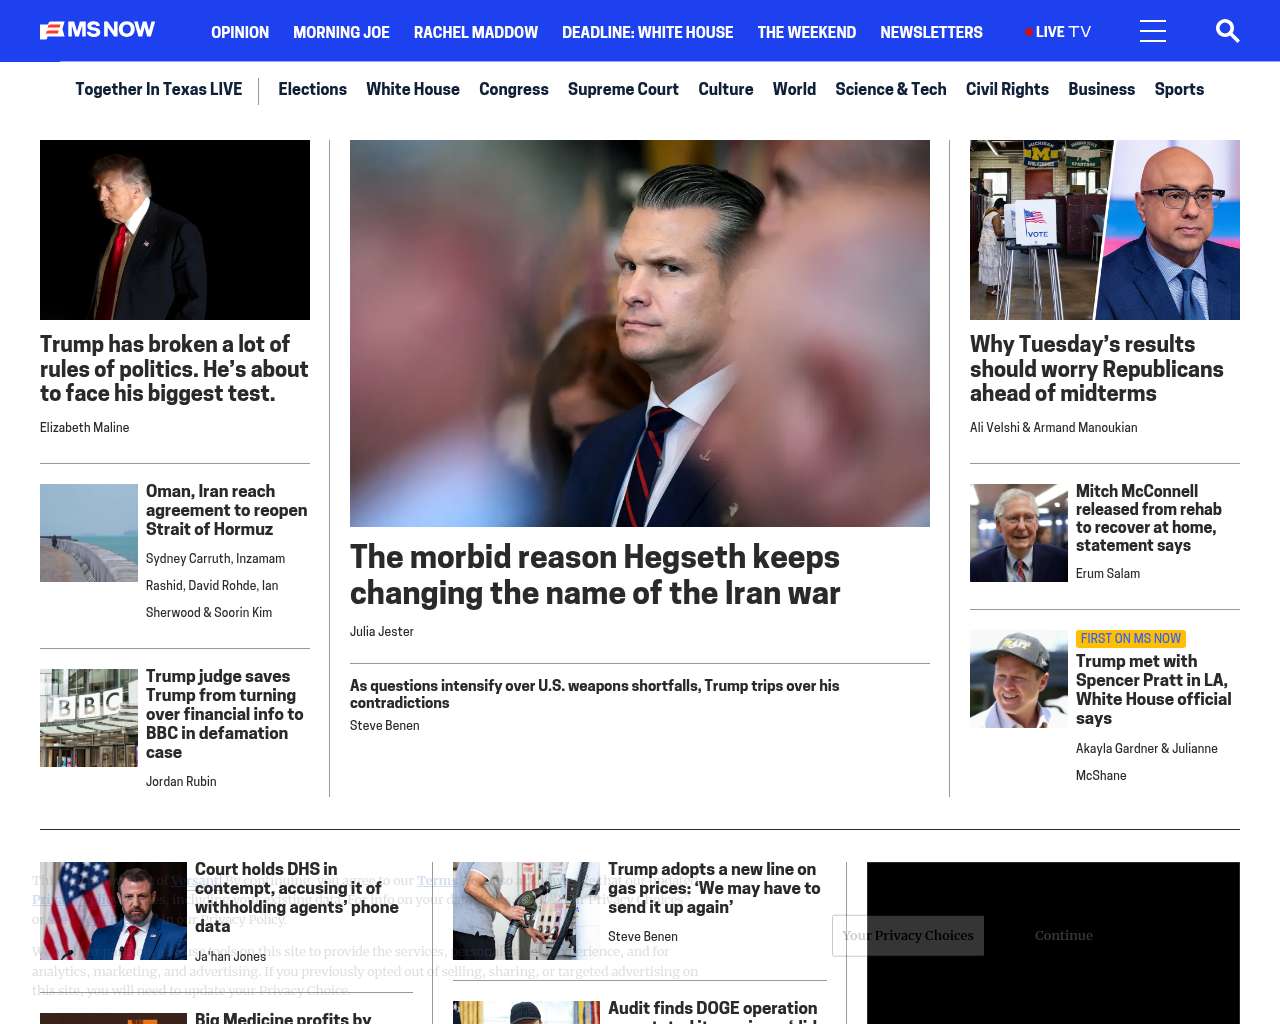This screenshot has height=1024, width=1280.
Task: Open Mitch McConnell thumbnail
Action: (1019, 533)
